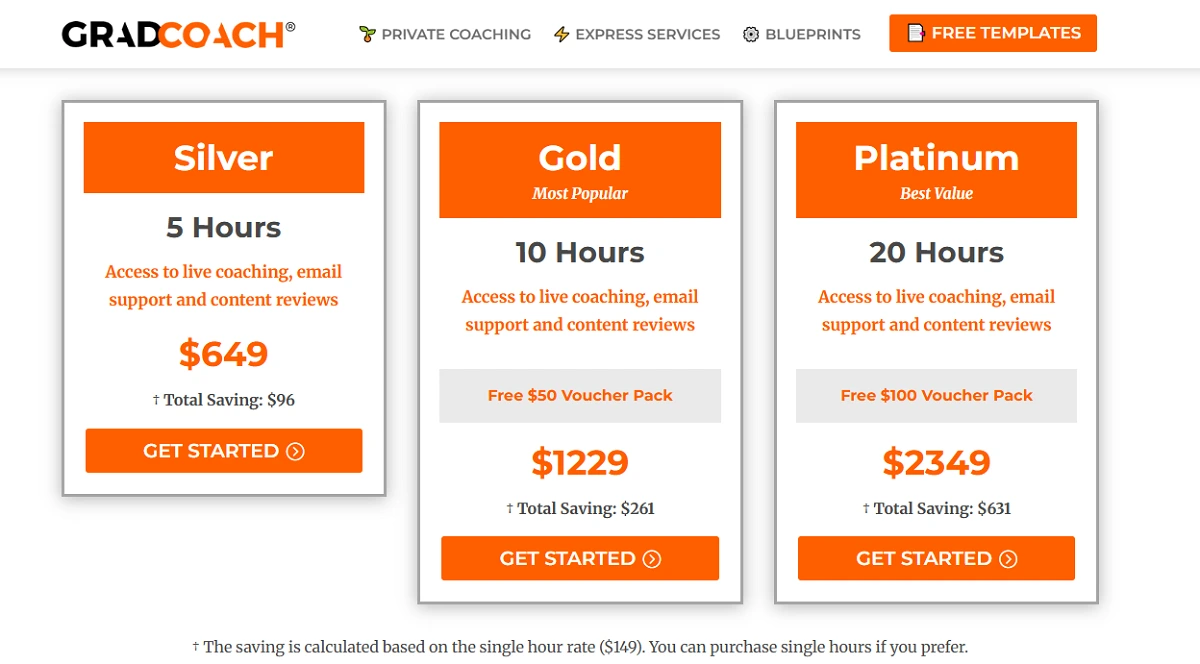Click the Free $50 Voucher Pack banner
The width and height of the screenshot is (1200, 664).
coord(580,396)
